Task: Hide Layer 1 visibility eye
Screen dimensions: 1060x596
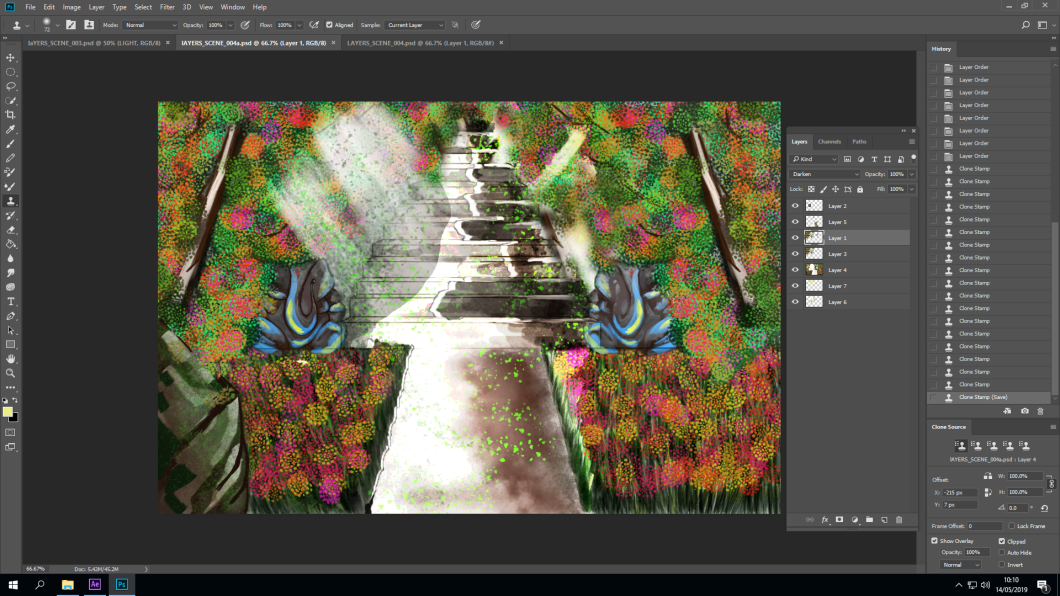Action: [795, 238]
